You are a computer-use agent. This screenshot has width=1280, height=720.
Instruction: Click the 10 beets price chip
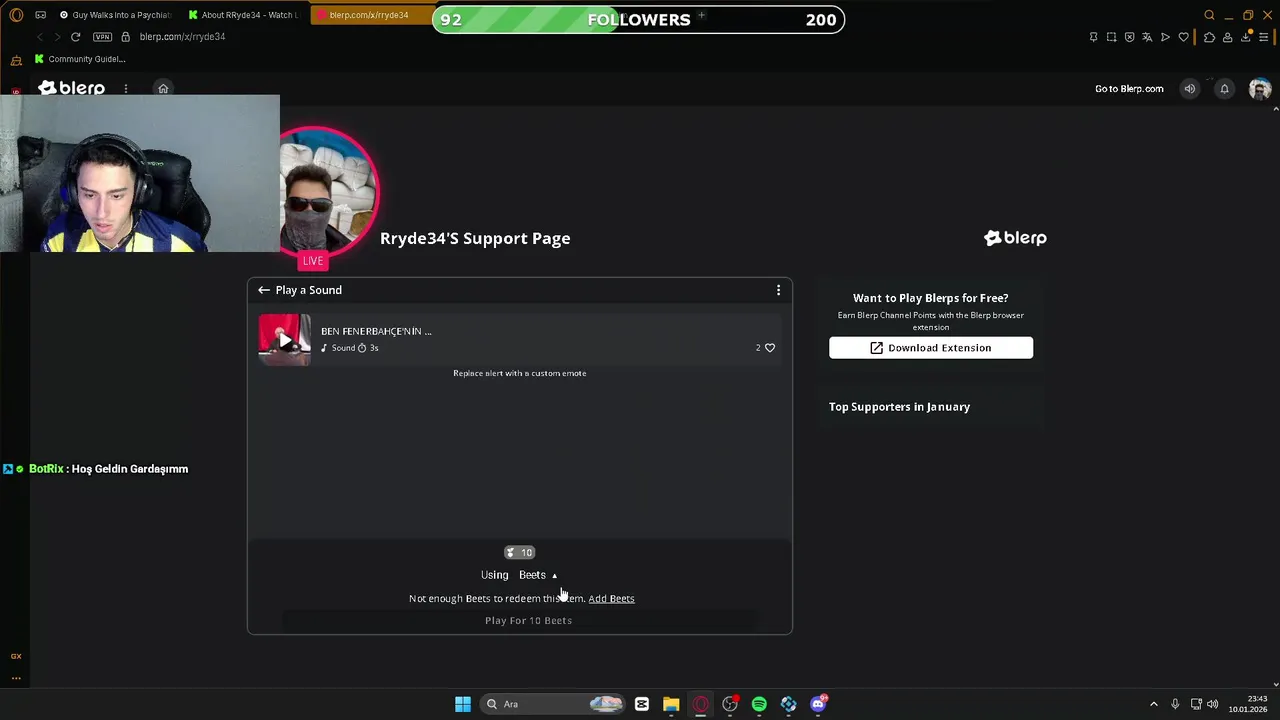(520, 552)
